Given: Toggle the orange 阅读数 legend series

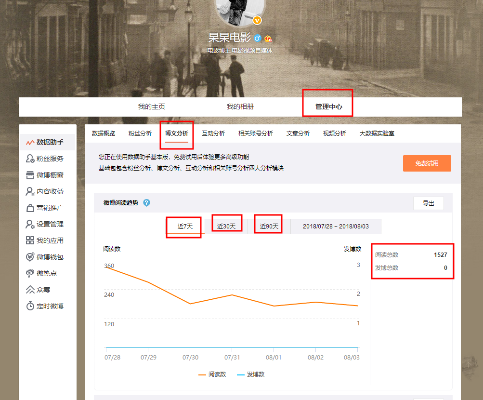Looking at the screenshot, I should (x=212, y=374).
